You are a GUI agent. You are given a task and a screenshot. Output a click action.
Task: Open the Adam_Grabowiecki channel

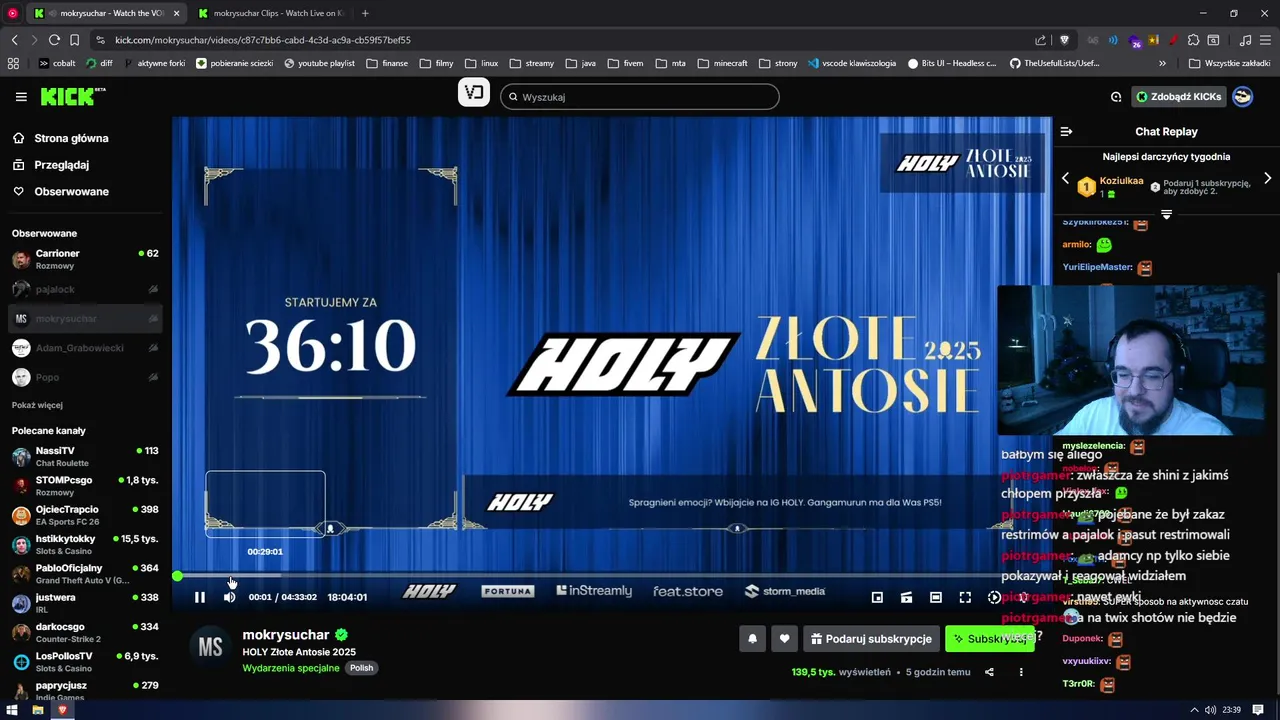point(85,348)
